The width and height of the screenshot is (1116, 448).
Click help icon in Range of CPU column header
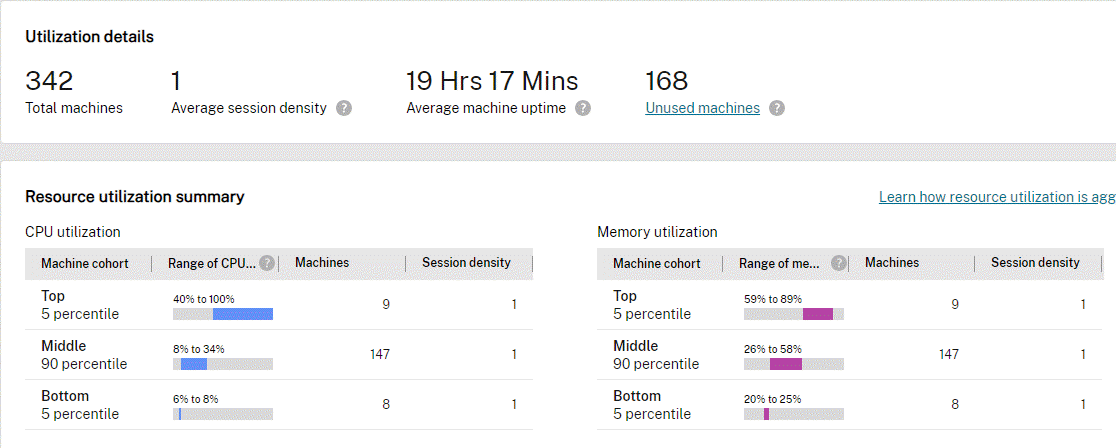(x=267, y=263)
